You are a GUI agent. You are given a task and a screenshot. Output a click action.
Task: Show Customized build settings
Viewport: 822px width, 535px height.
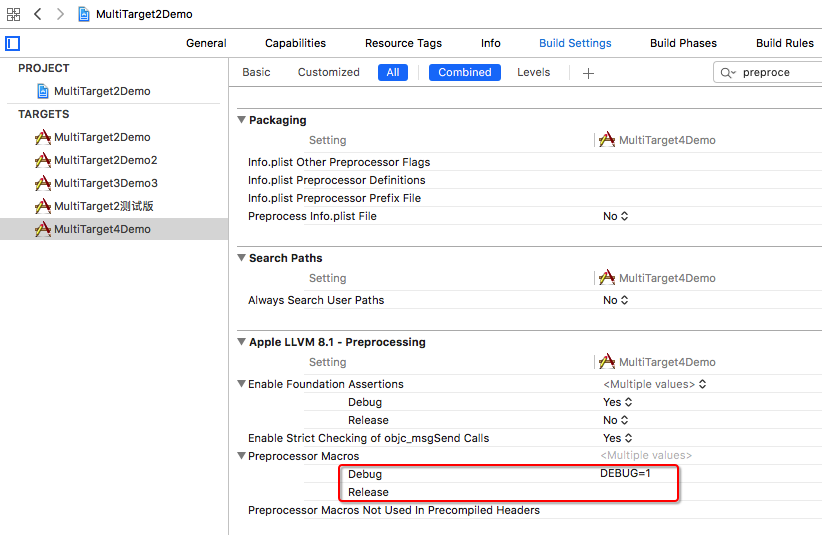tap(328, 72)
